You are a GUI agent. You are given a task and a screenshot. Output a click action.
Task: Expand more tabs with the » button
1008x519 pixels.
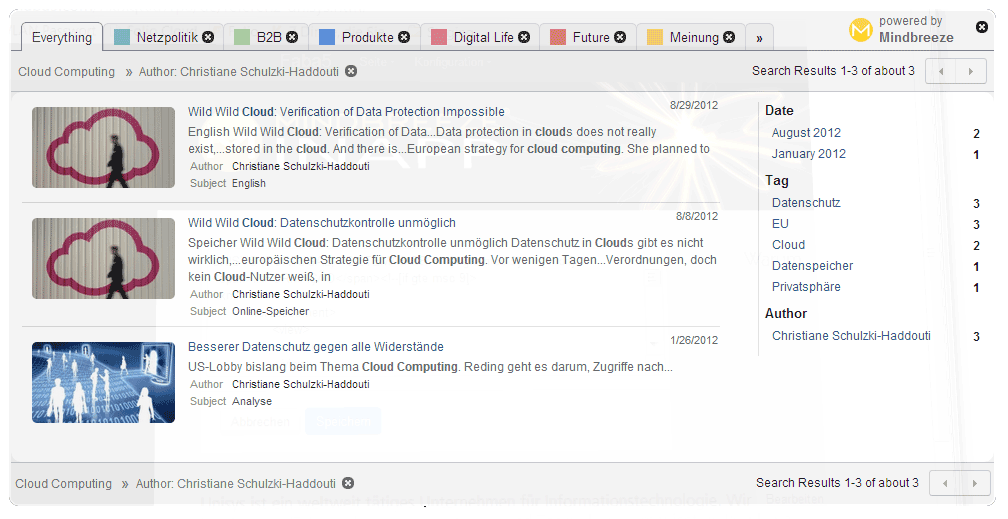point(759,38)
